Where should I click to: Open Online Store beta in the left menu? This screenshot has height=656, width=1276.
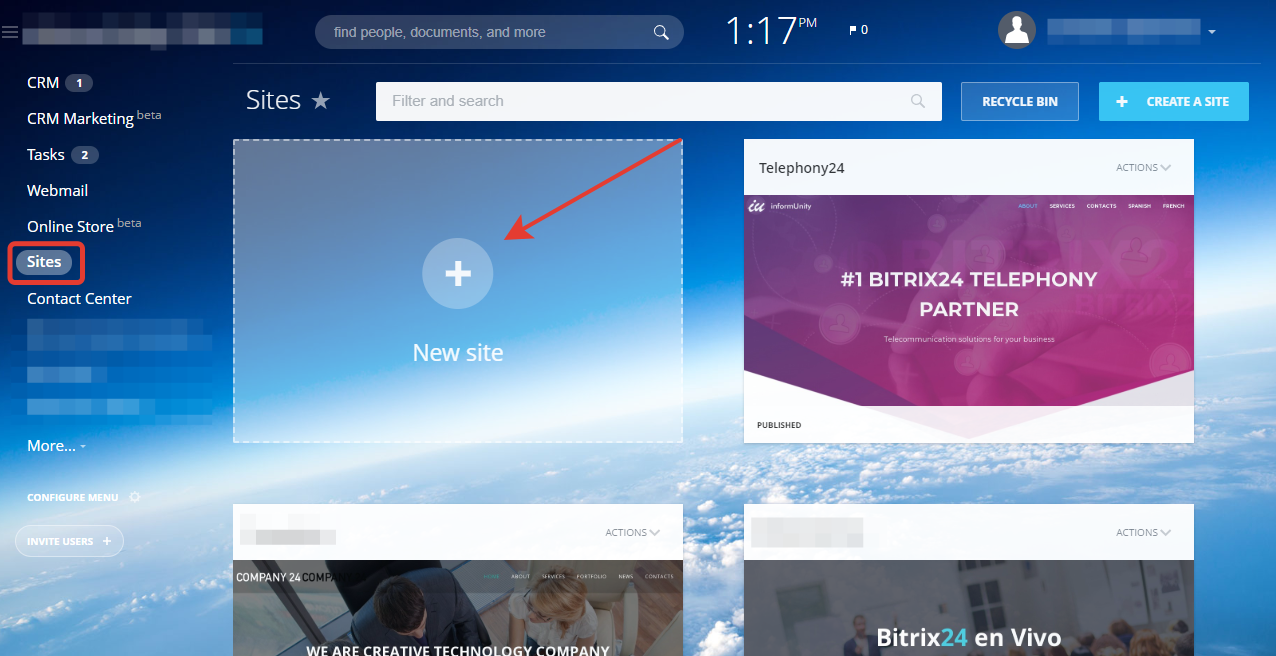pos(84,226)
